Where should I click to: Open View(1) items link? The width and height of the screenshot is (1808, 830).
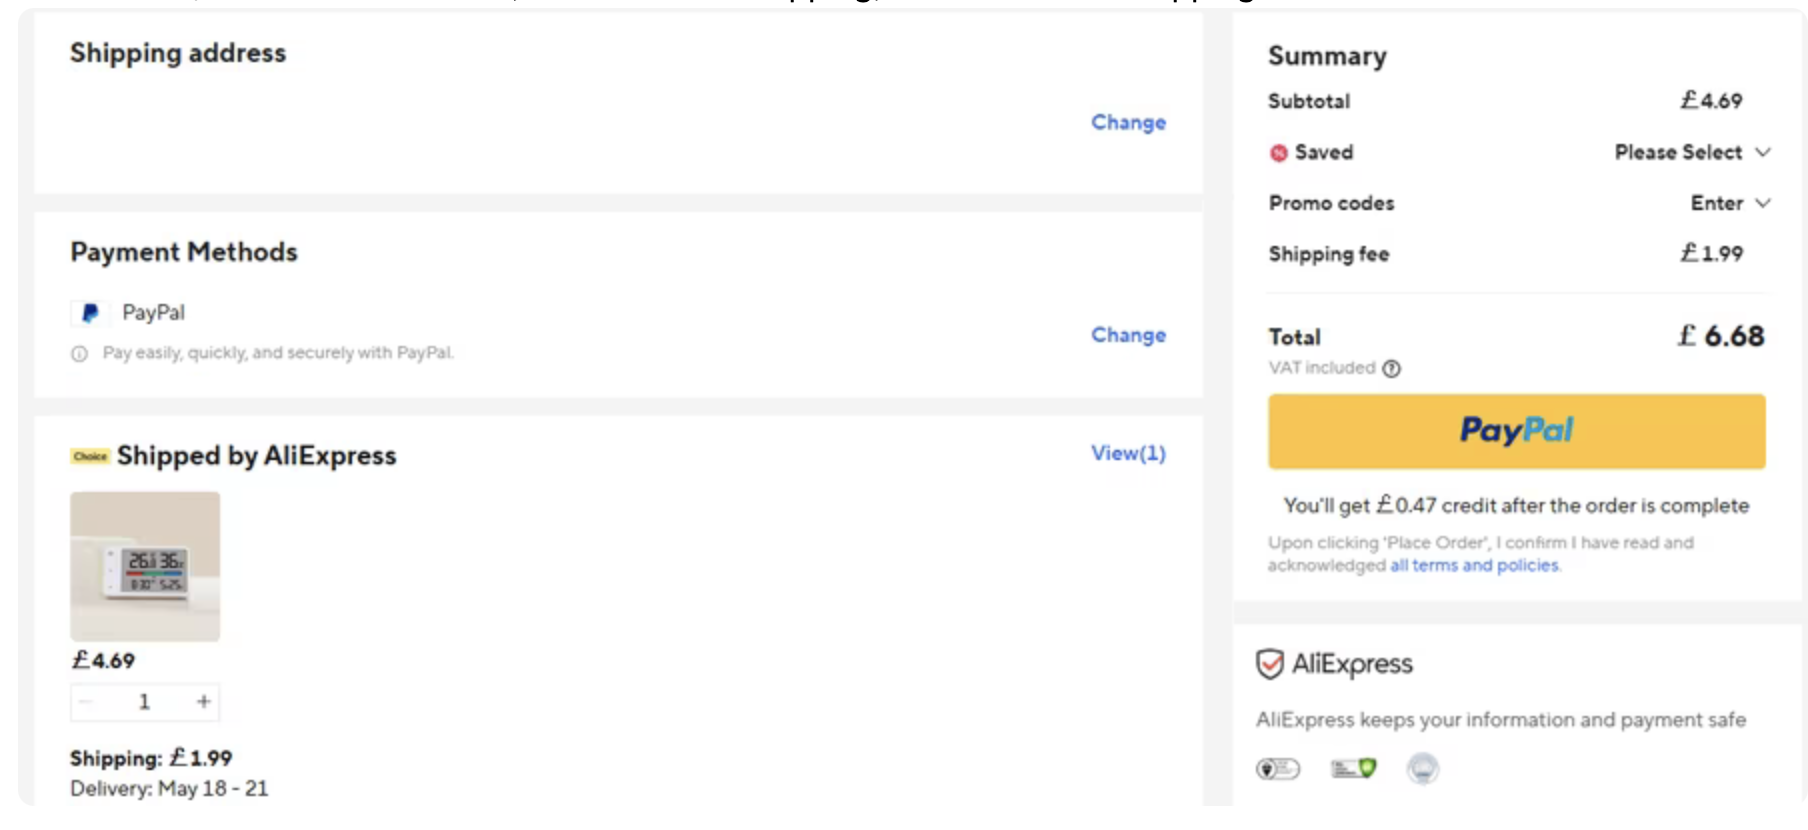tap(1128, 453)
